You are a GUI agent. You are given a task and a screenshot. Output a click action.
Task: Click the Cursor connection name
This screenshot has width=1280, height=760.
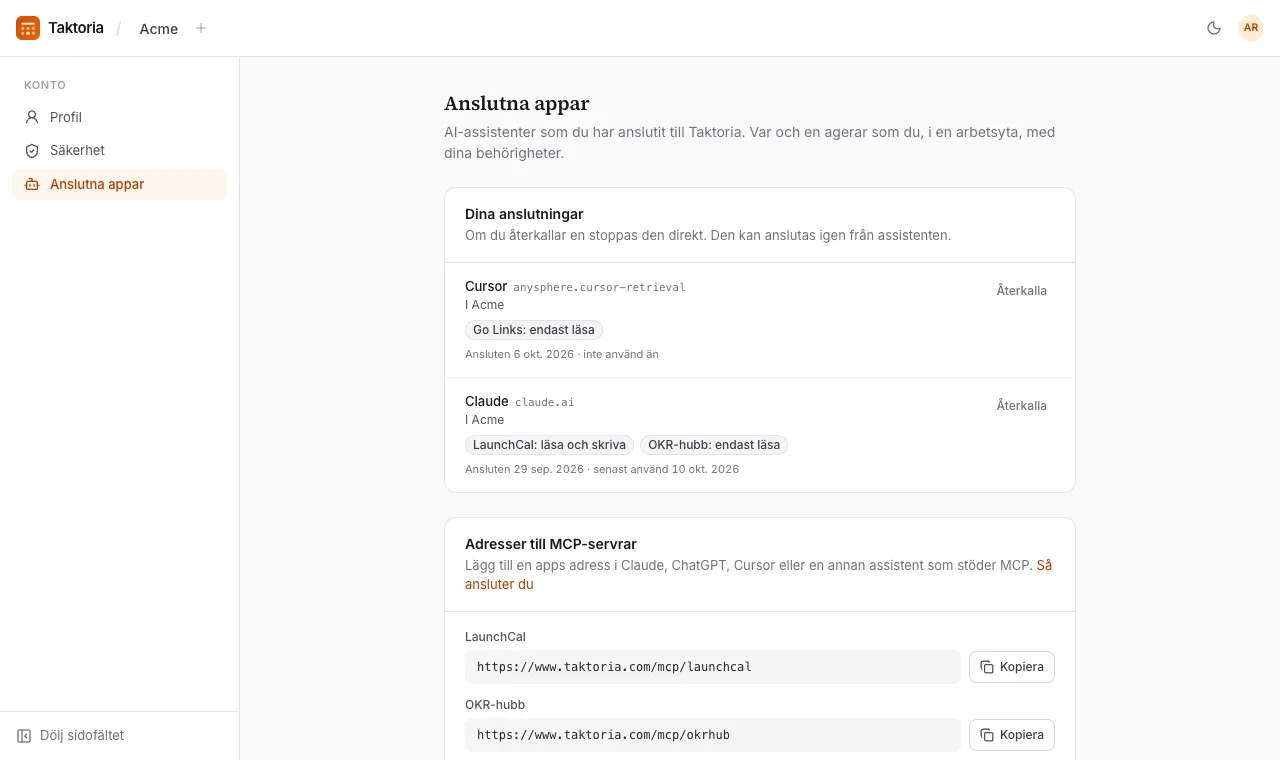click(x=486, y=286)
